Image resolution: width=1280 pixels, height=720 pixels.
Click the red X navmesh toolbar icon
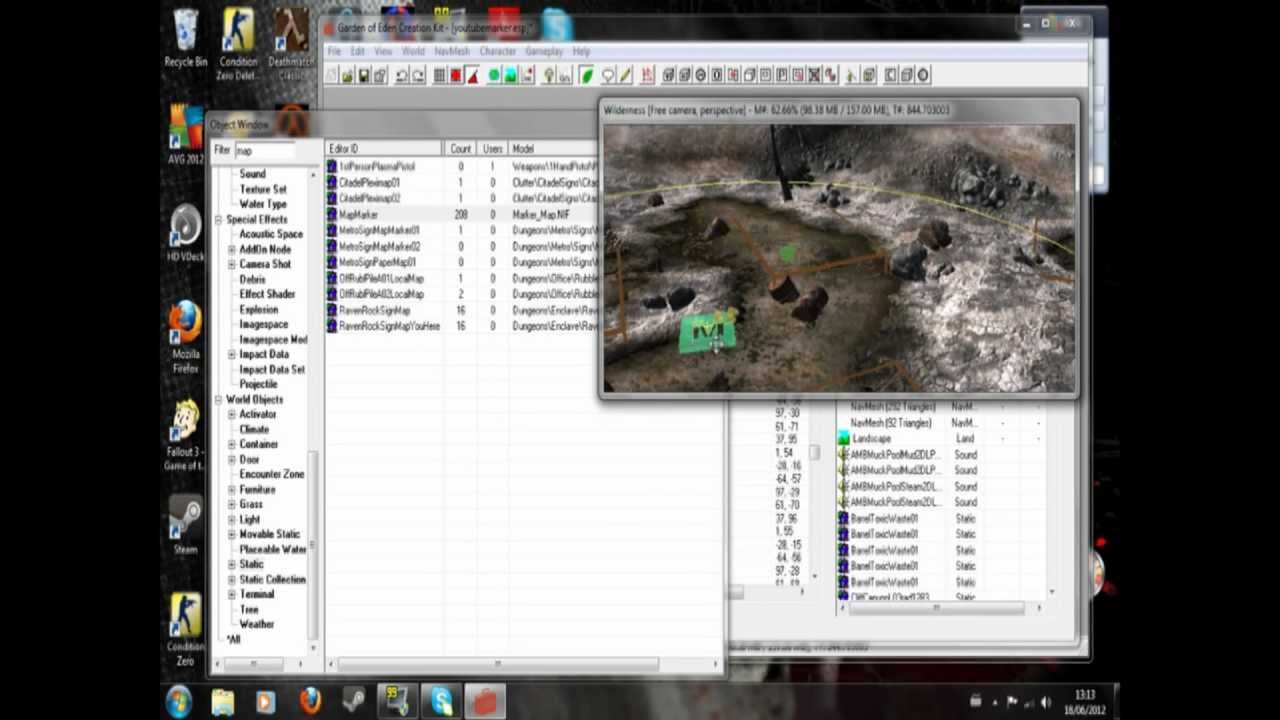click(814, 75)
